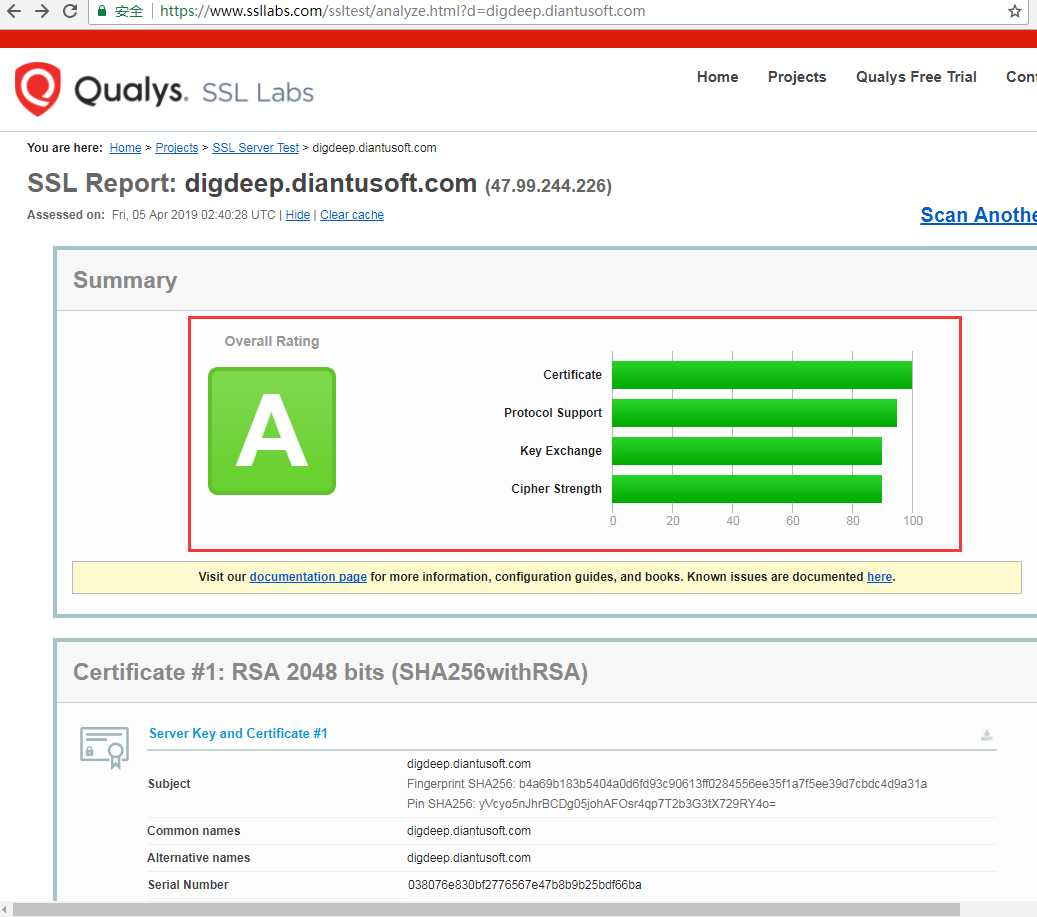This screenshot has height=917, width=1037.
Task: Click the Alternative names digdeep.diantusoft.com value
Action: pos(469,858)
